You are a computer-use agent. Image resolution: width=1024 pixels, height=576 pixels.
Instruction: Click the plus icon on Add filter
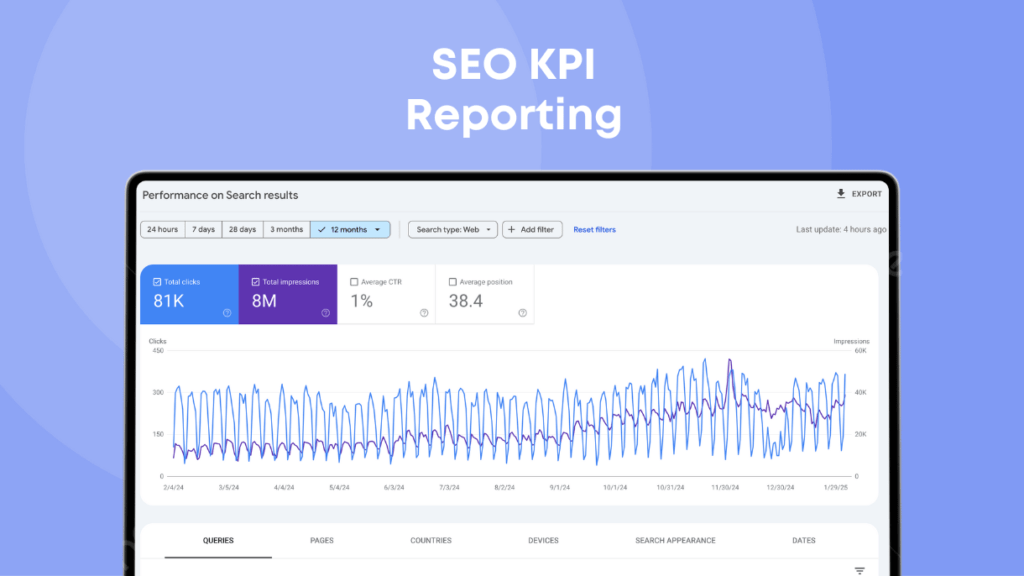coord(513,229)
